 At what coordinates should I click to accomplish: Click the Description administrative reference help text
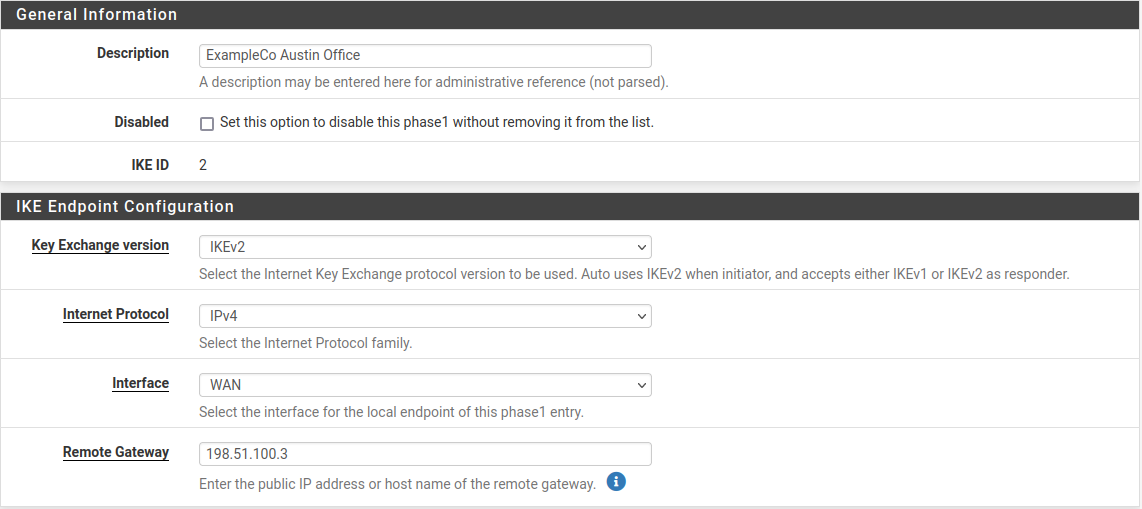click(433, 82)
